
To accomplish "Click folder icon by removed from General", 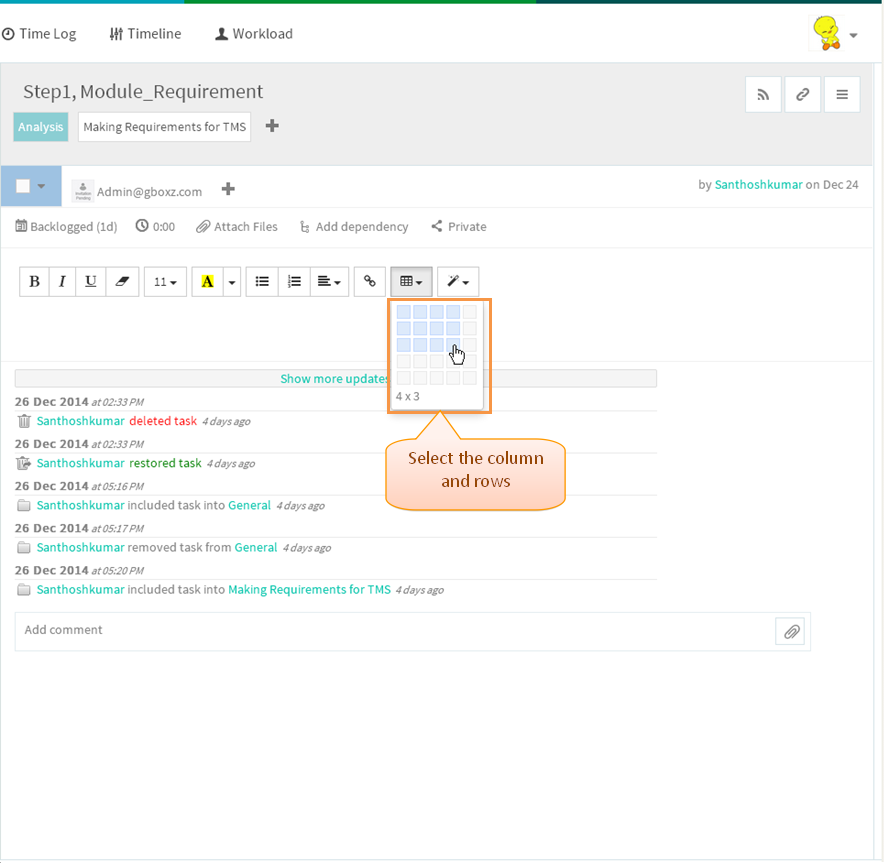I will point(24,547).
